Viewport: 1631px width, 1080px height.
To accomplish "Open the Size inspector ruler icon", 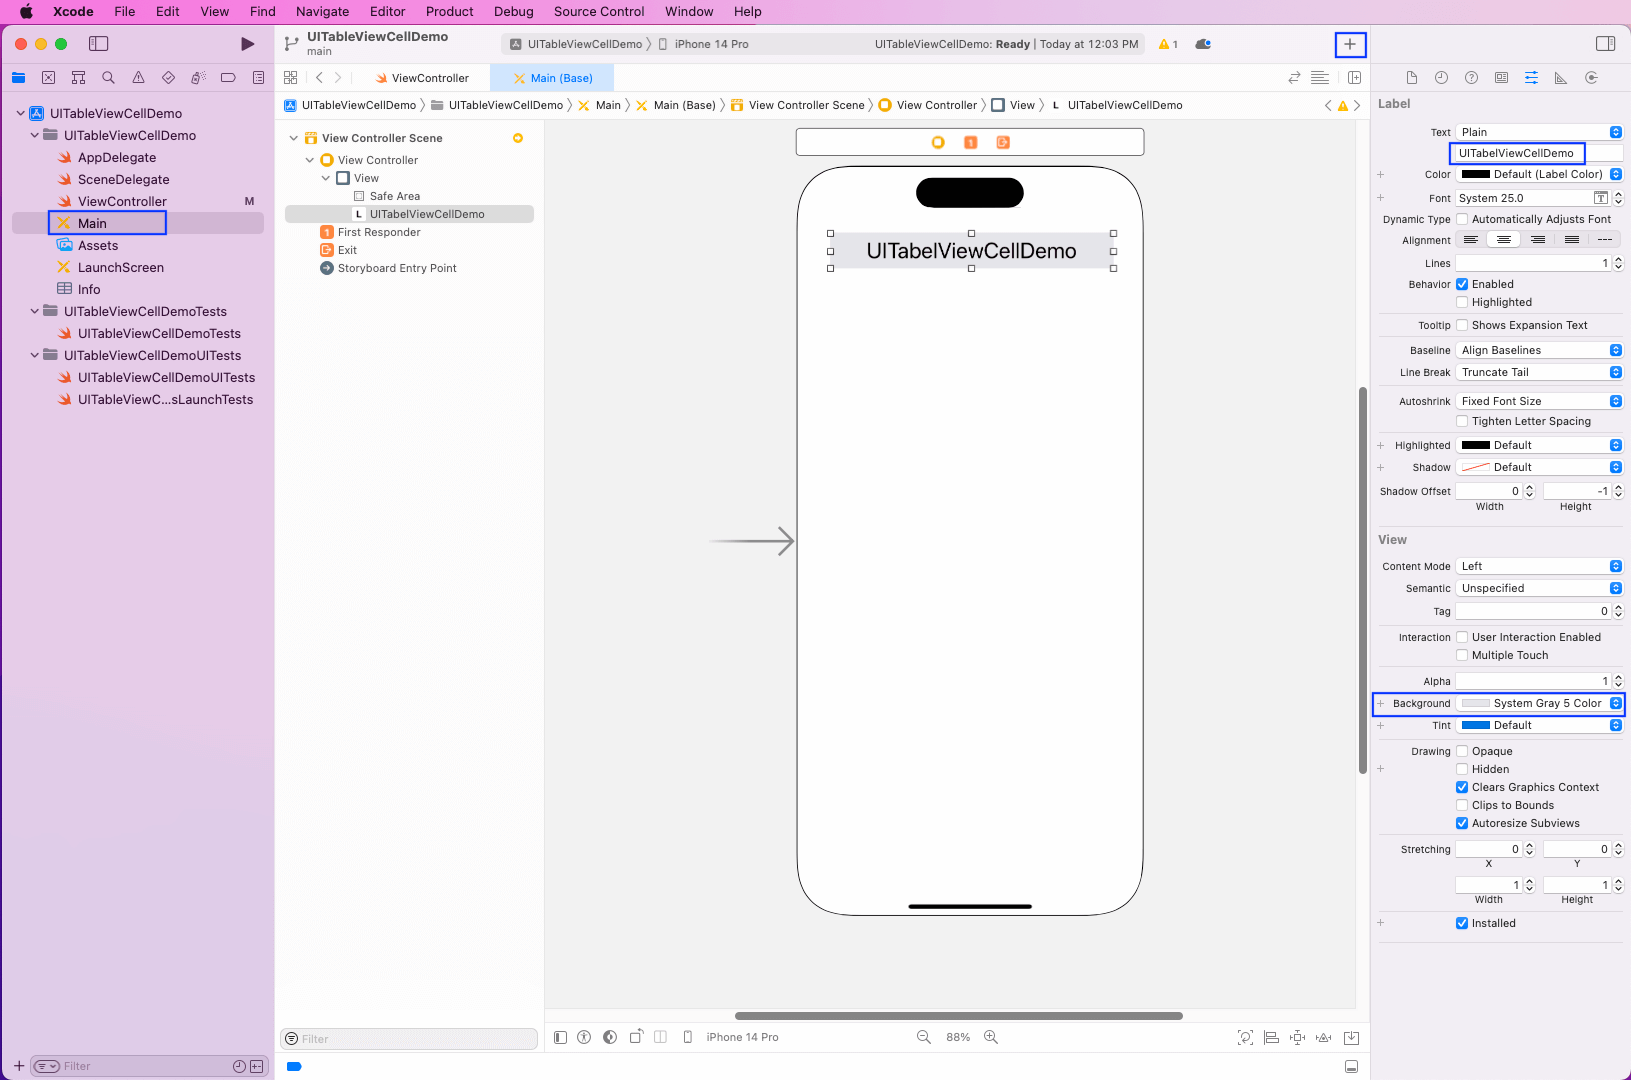I will (x=1561, y=77).
